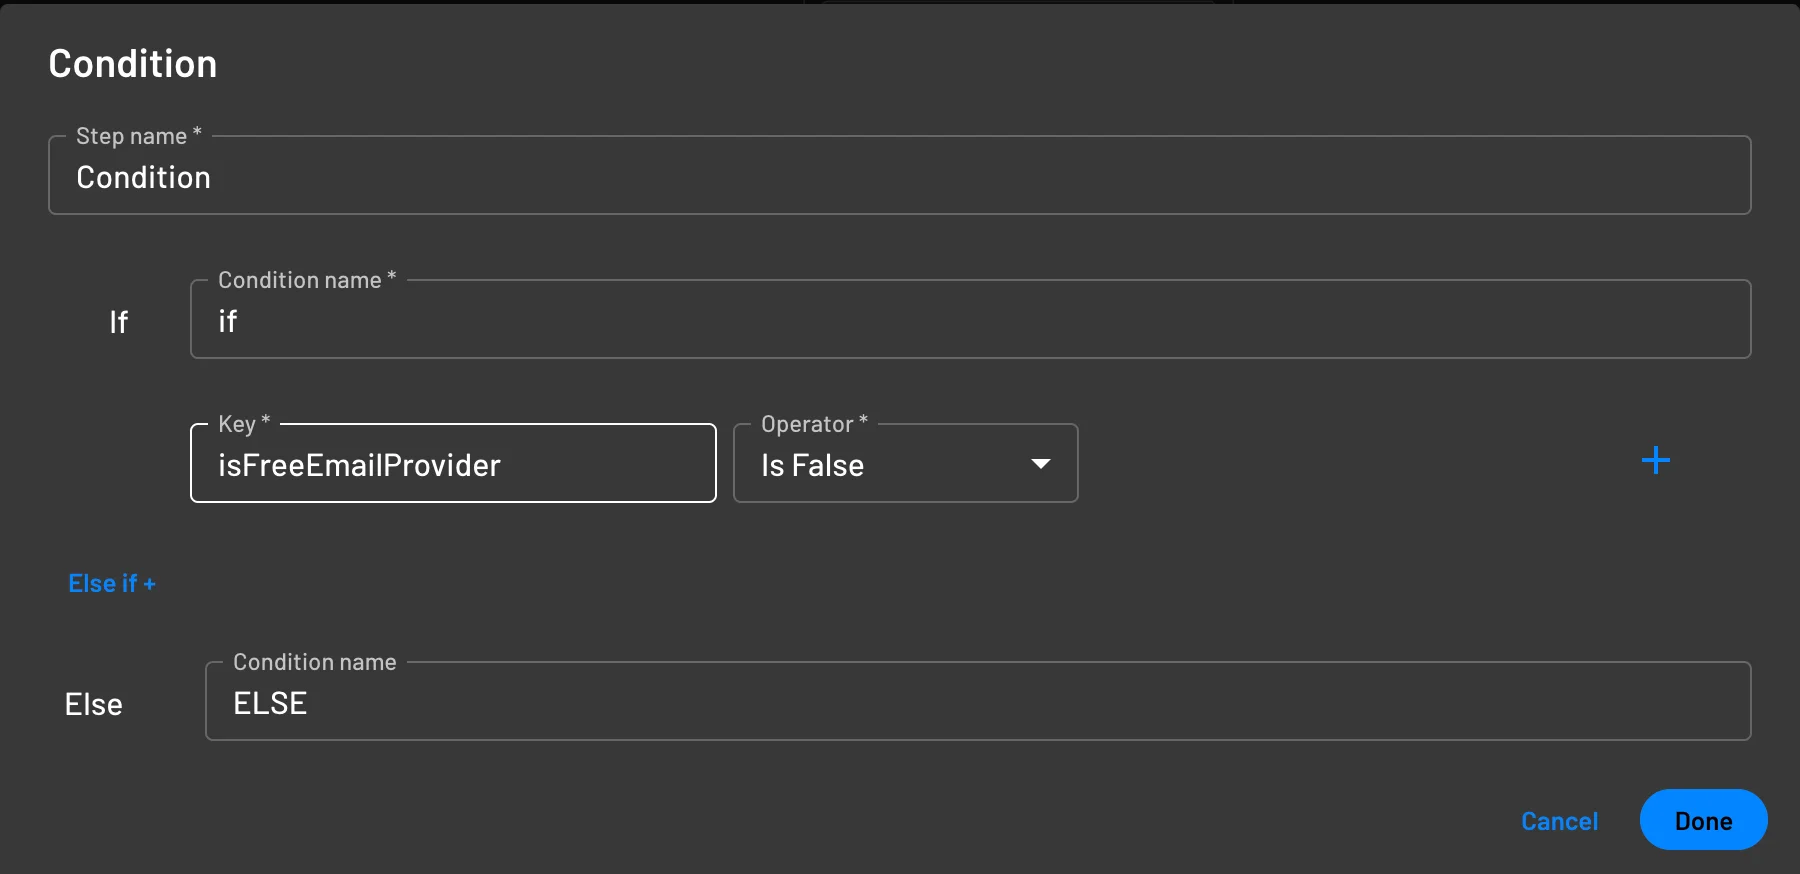Click the 'Condition name' label in the Else row

[314, 662]
